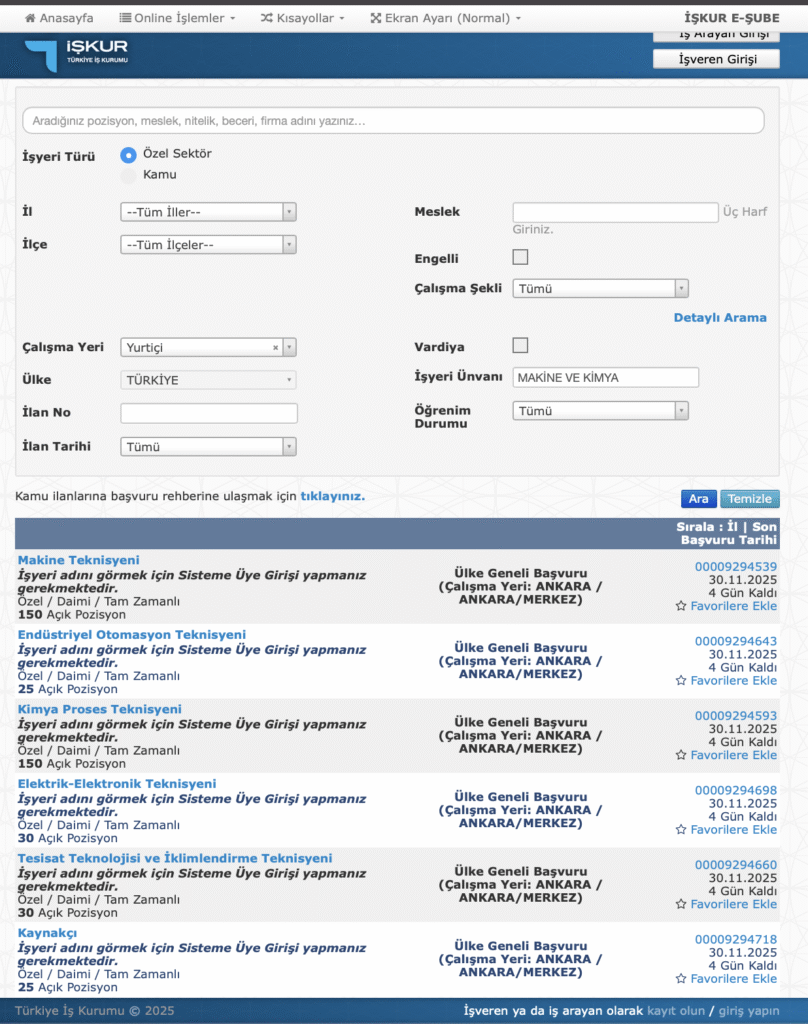This screenshot has height=1024, width=808.
Task: Open the İl province dropdown
Action: (208, 212)
